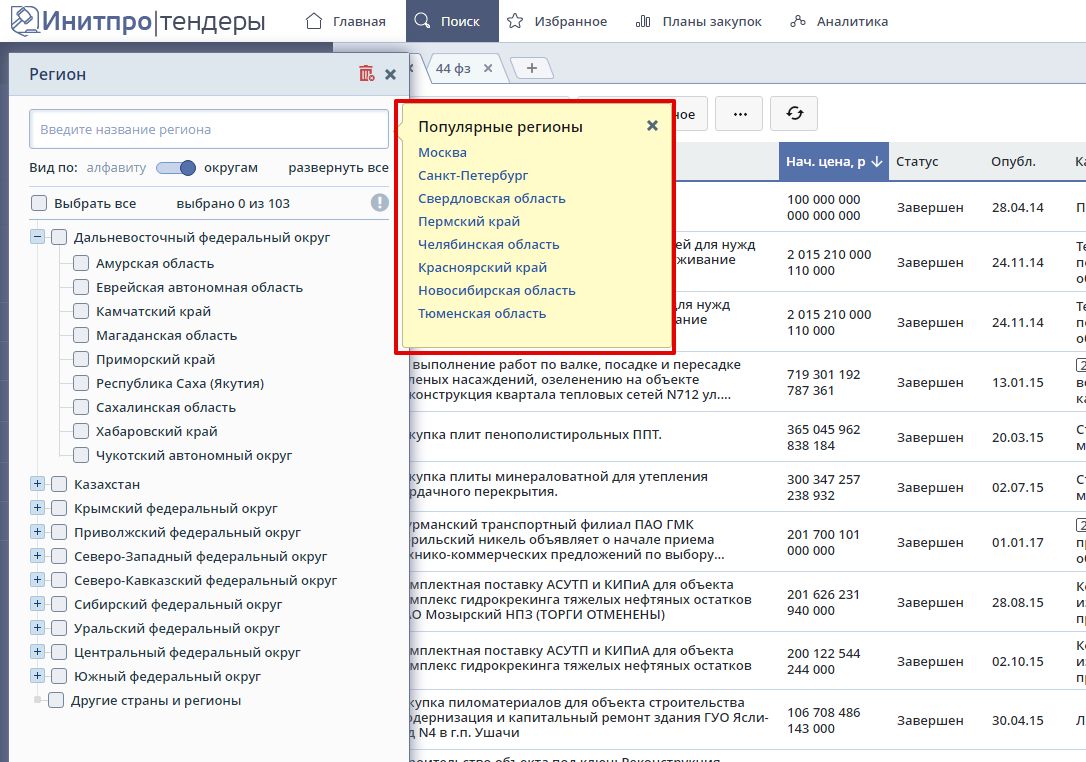Viewport: 1086px width, 762px height.
Task: Expand the Казахстан tree node
Action: point(38,484)
